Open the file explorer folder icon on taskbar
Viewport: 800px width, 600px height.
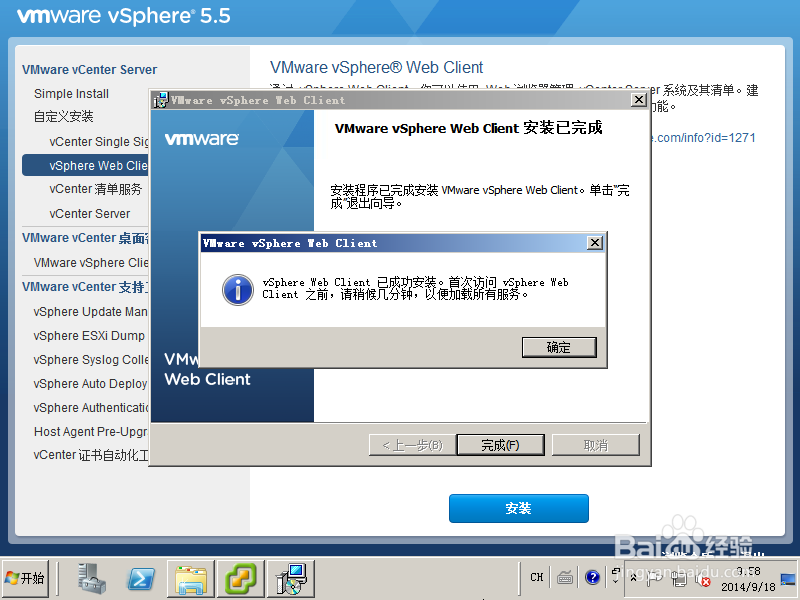[x=190, y=578]
